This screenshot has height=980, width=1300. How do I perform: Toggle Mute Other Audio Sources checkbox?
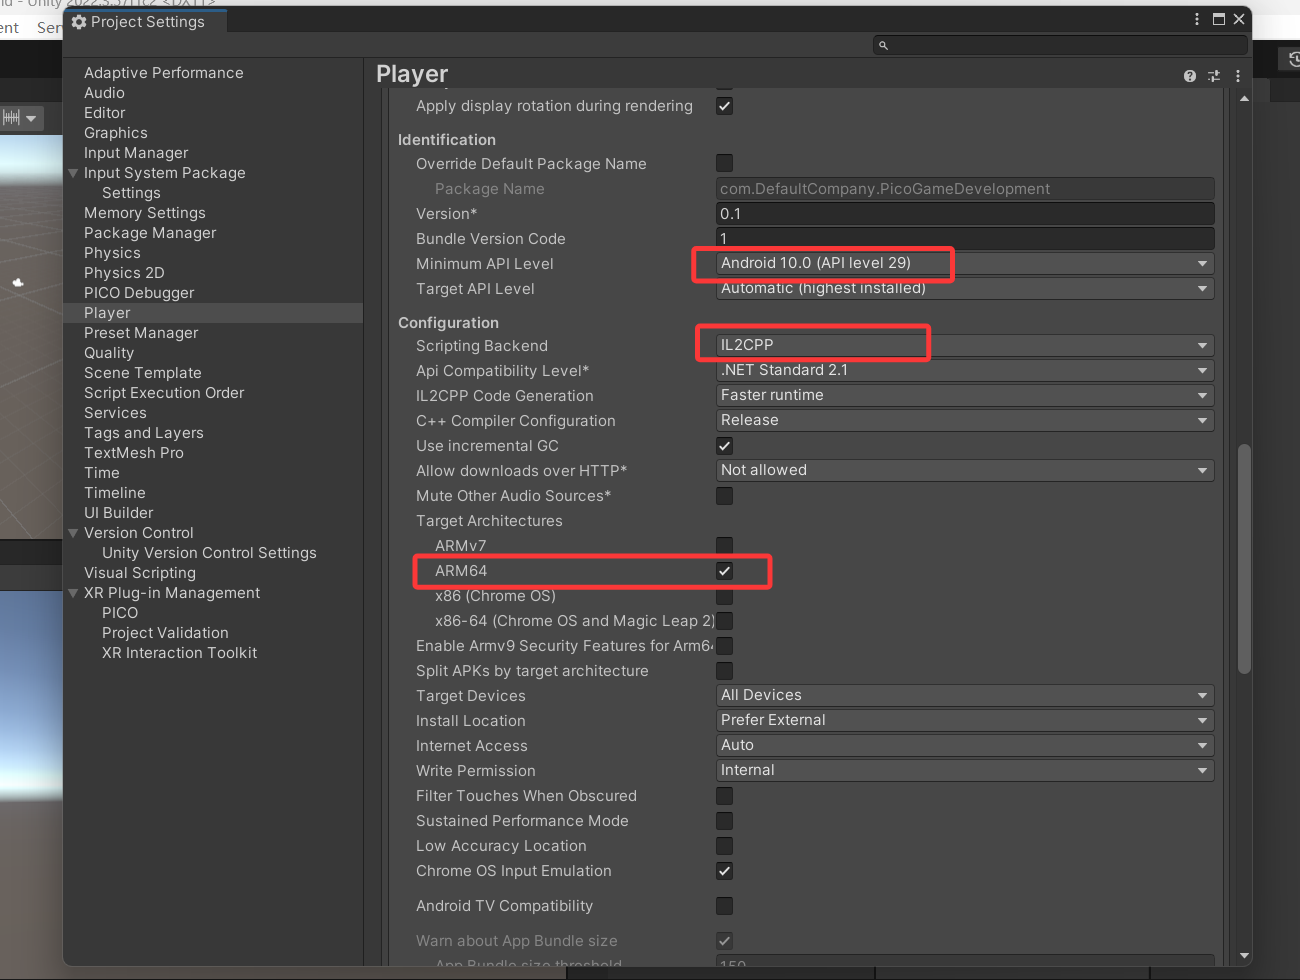click(x=725, y=496)
